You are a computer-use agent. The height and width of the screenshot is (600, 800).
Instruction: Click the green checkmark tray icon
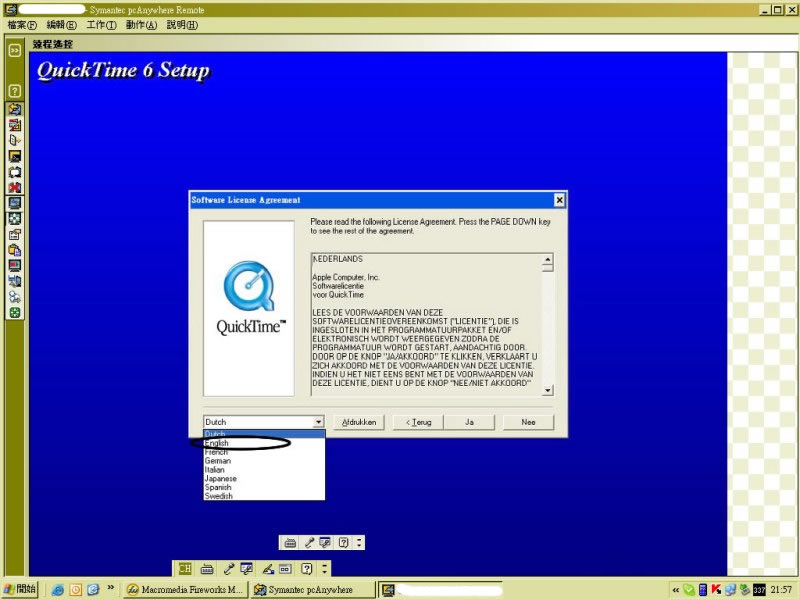[x=689, y=589]
